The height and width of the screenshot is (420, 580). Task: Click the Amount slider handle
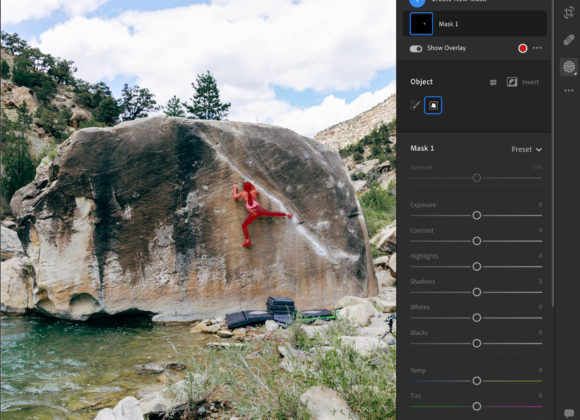coord(477,178)
